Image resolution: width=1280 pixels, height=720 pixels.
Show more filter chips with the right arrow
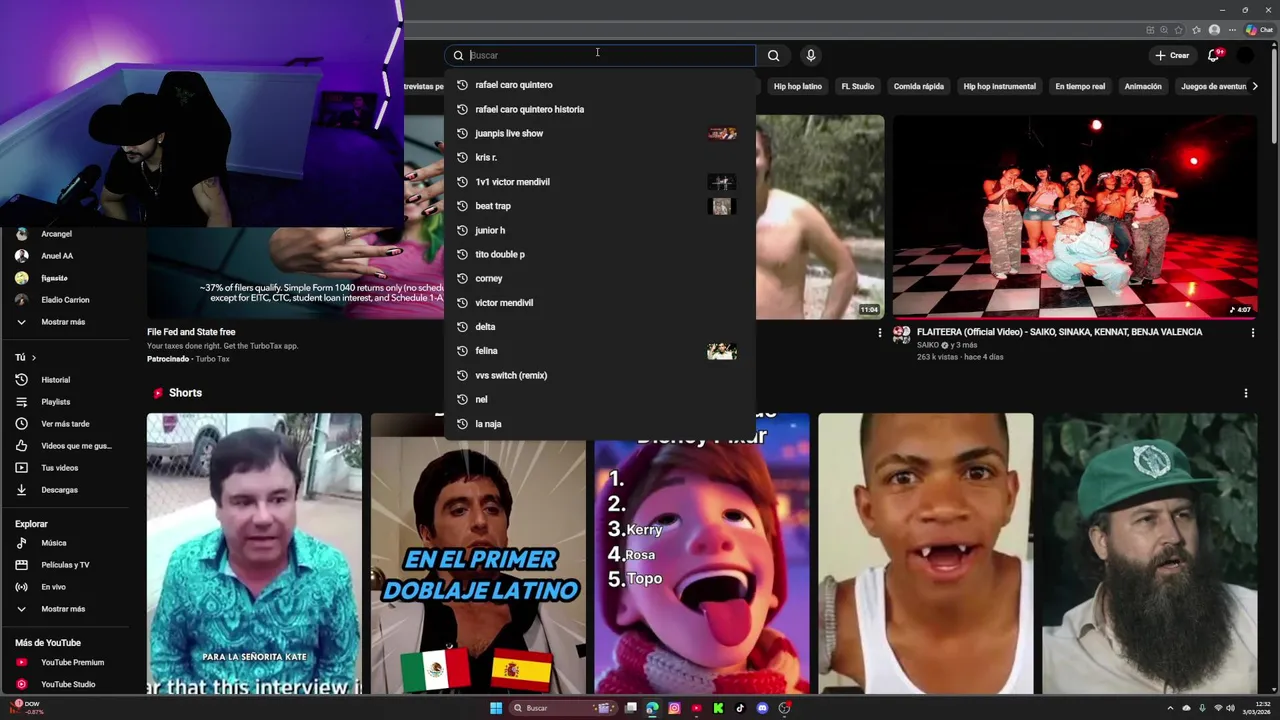(x=1255, y=86)
